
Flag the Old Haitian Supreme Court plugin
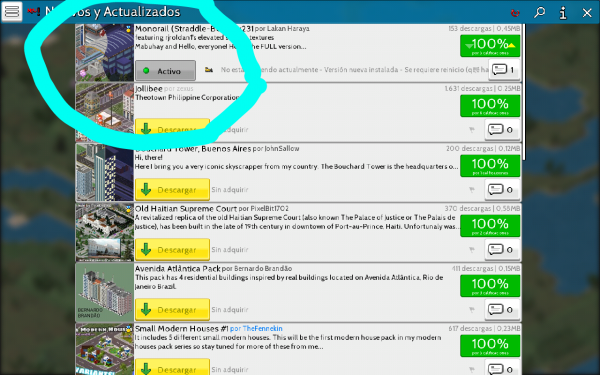(472, 250)
